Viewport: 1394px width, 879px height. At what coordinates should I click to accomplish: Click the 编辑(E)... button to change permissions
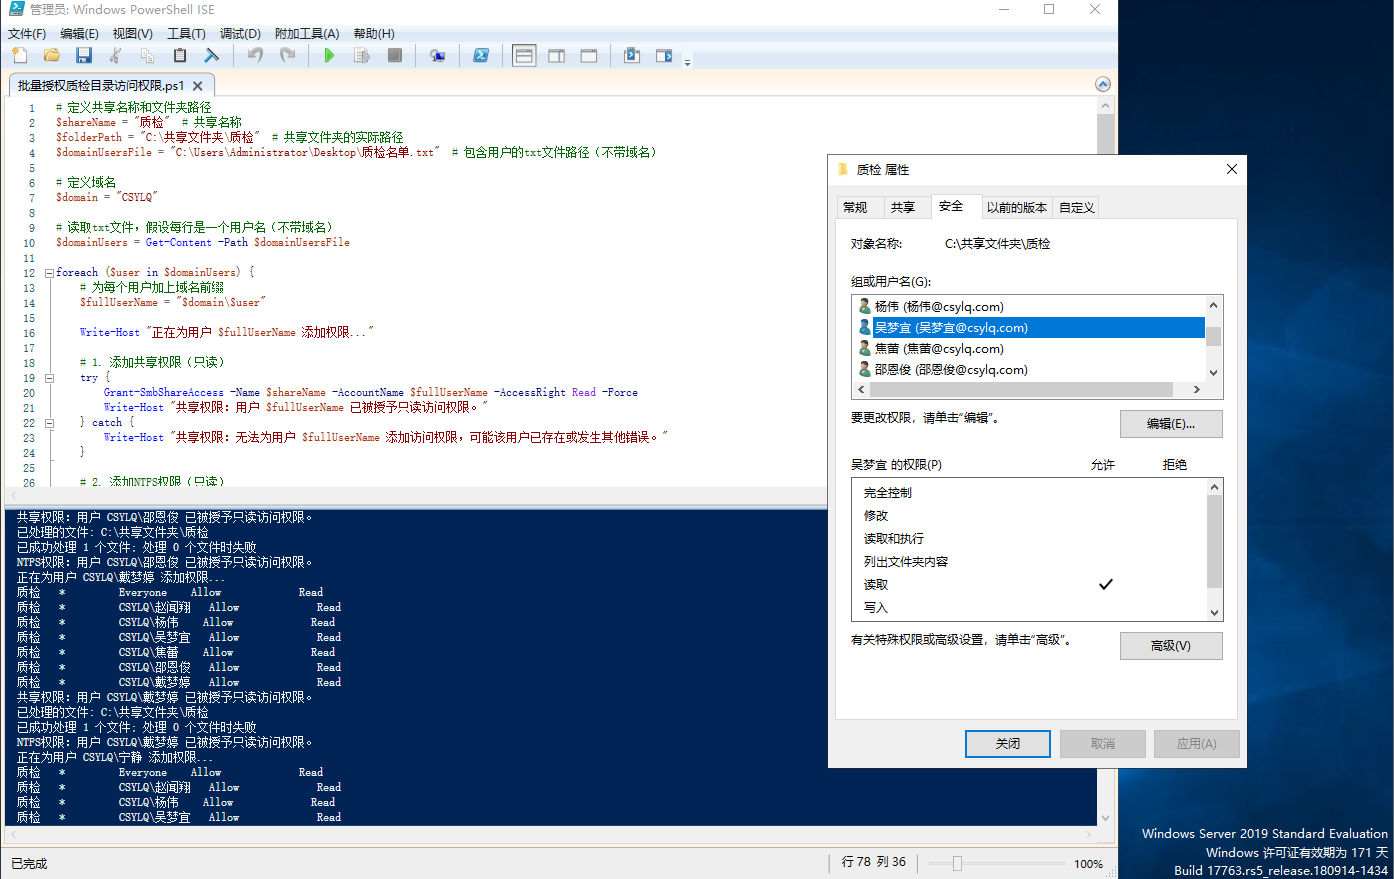click(1171, 424)
